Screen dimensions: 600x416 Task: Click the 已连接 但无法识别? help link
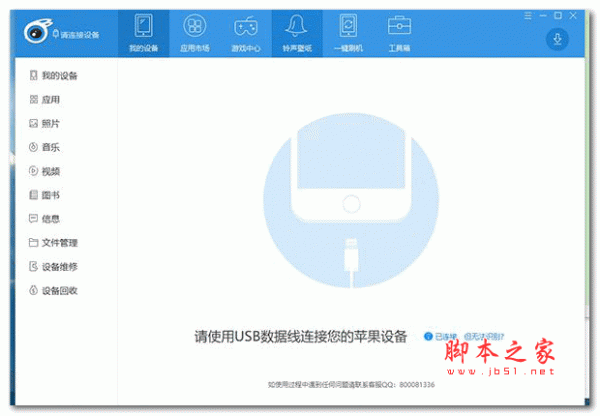coord(469,337)
